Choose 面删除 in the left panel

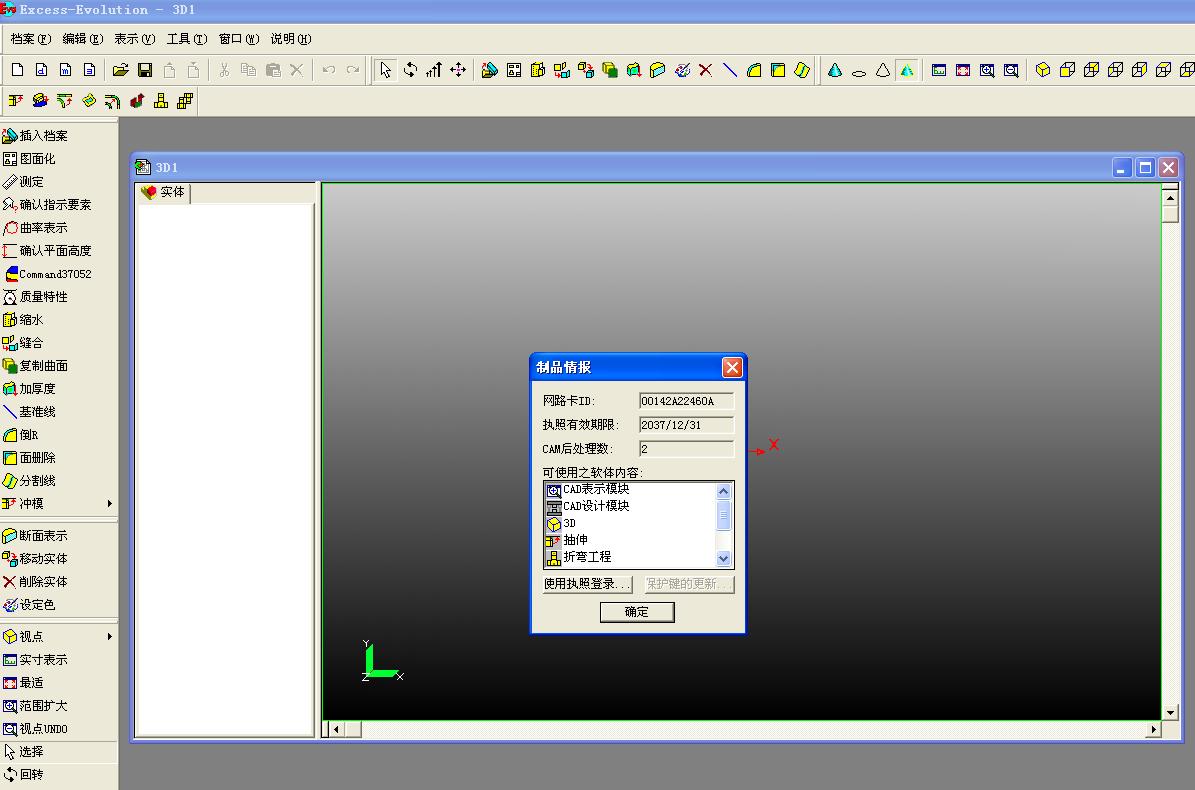[x=29, y=458]
